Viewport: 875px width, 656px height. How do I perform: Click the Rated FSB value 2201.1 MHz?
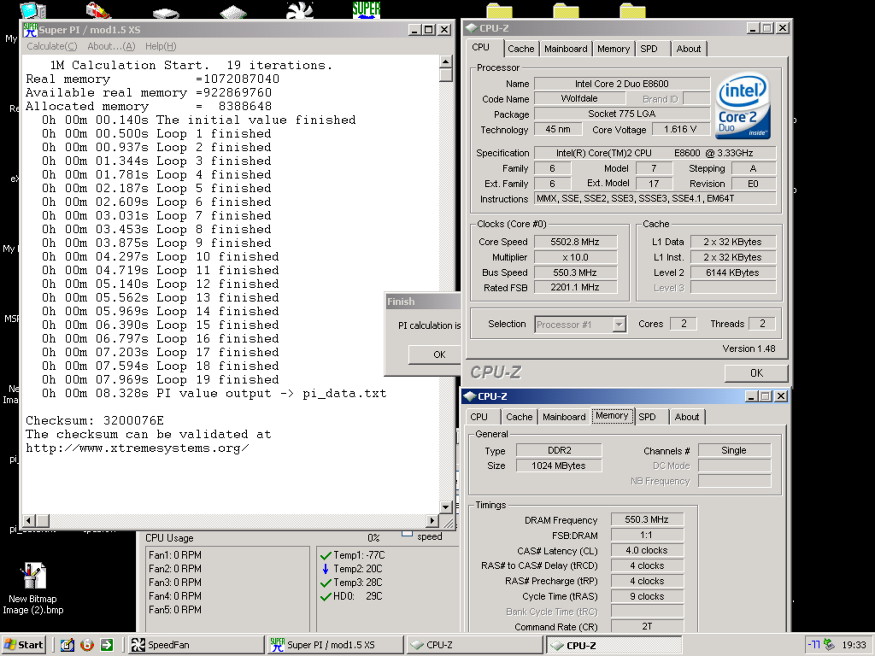coord(575,287)
